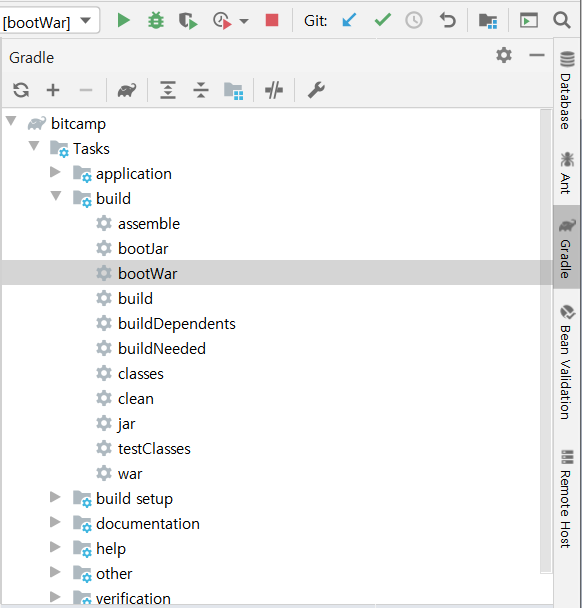Screen dimensions: 582x608
Task: Open Gradle panel settings gear
Action: click(504, 55)
